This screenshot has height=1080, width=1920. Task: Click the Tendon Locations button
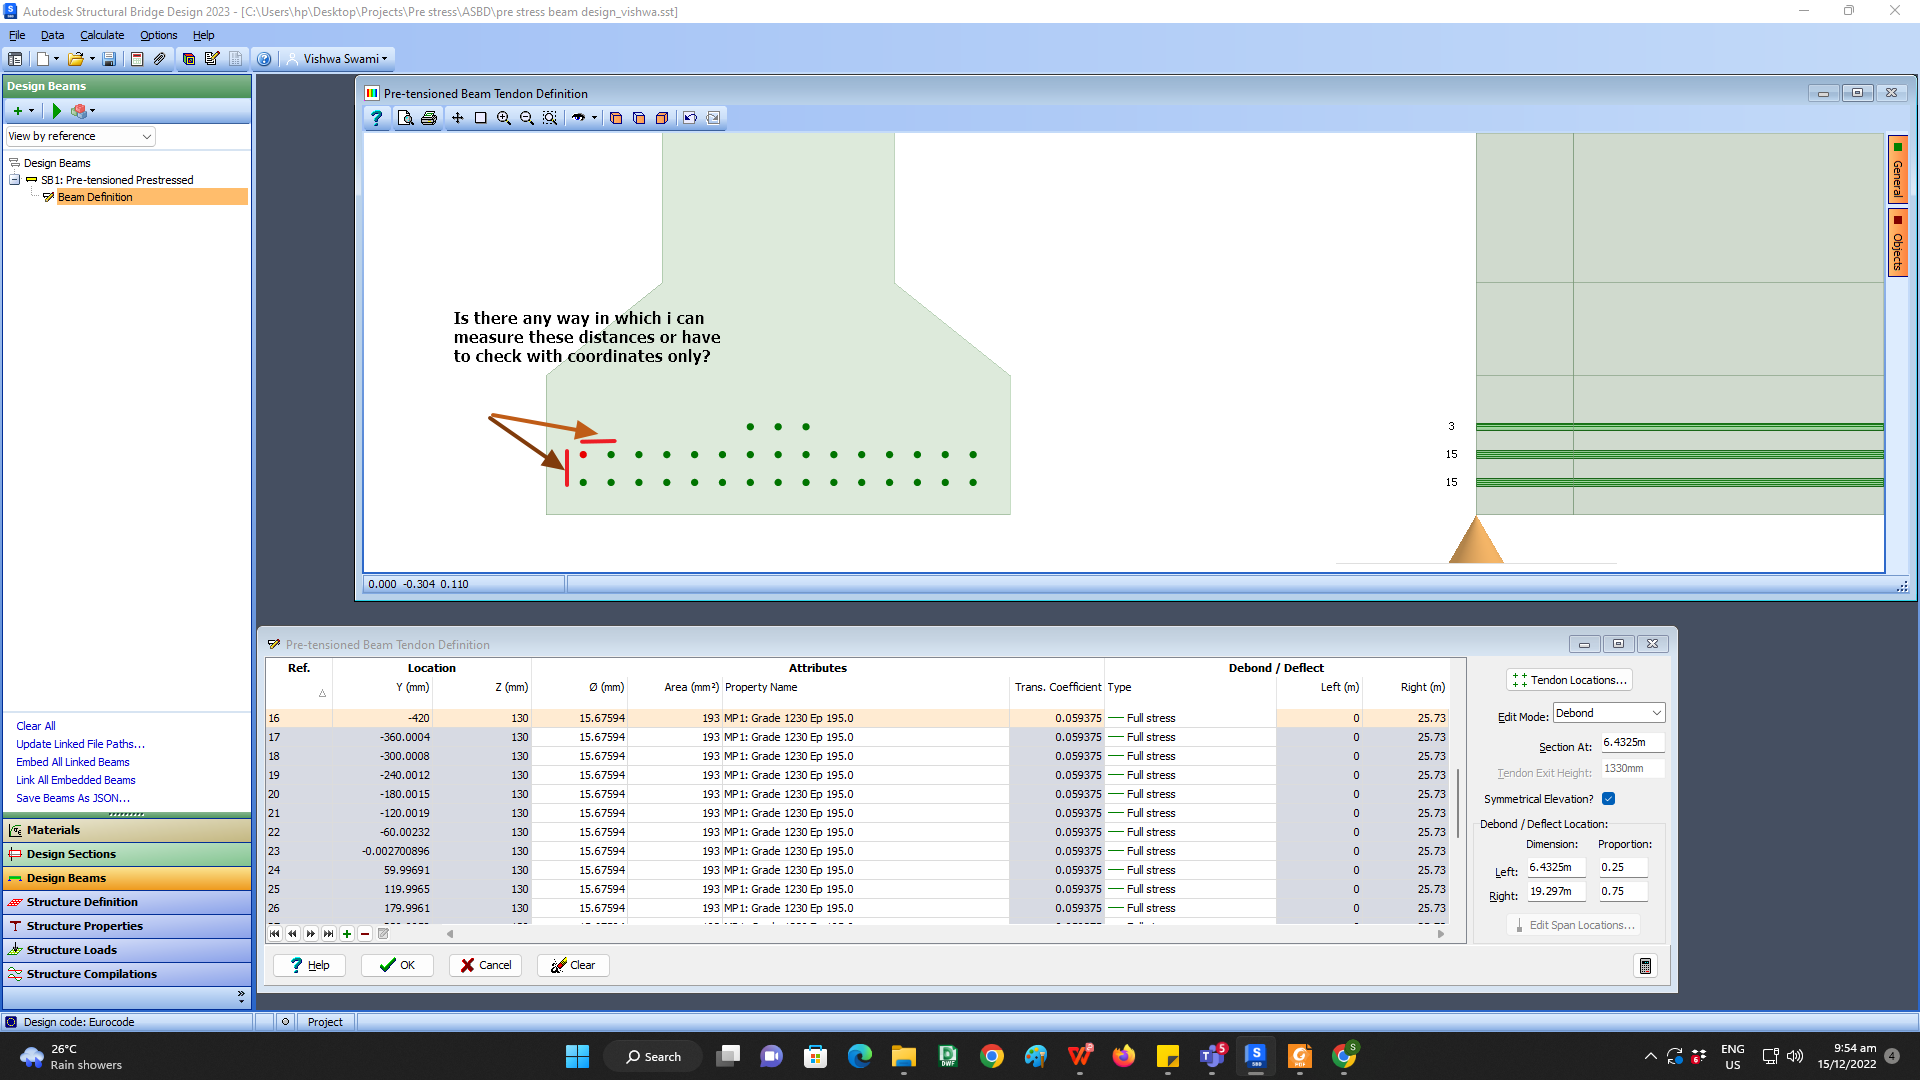[1568, 679]
